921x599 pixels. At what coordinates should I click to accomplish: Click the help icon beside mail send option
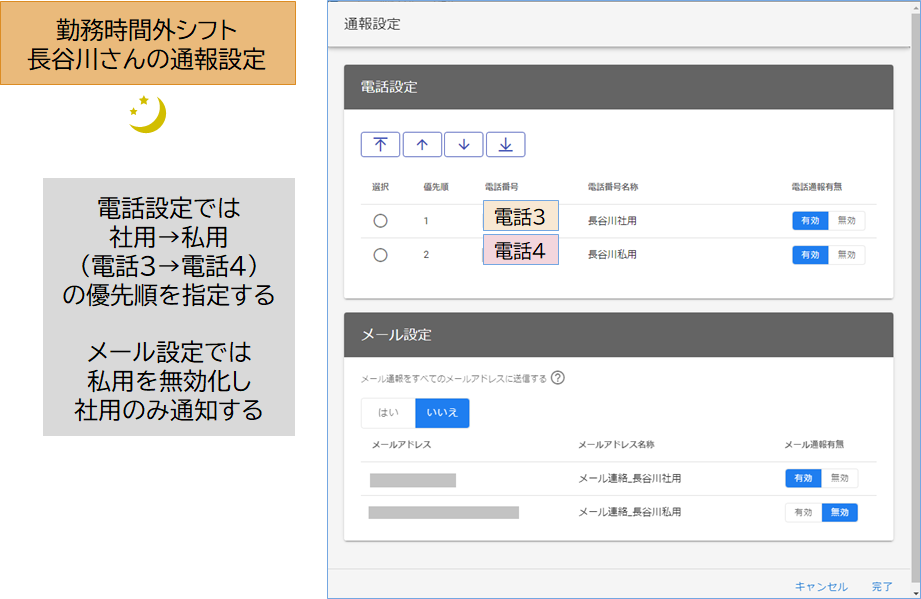(x=558, y=378)
